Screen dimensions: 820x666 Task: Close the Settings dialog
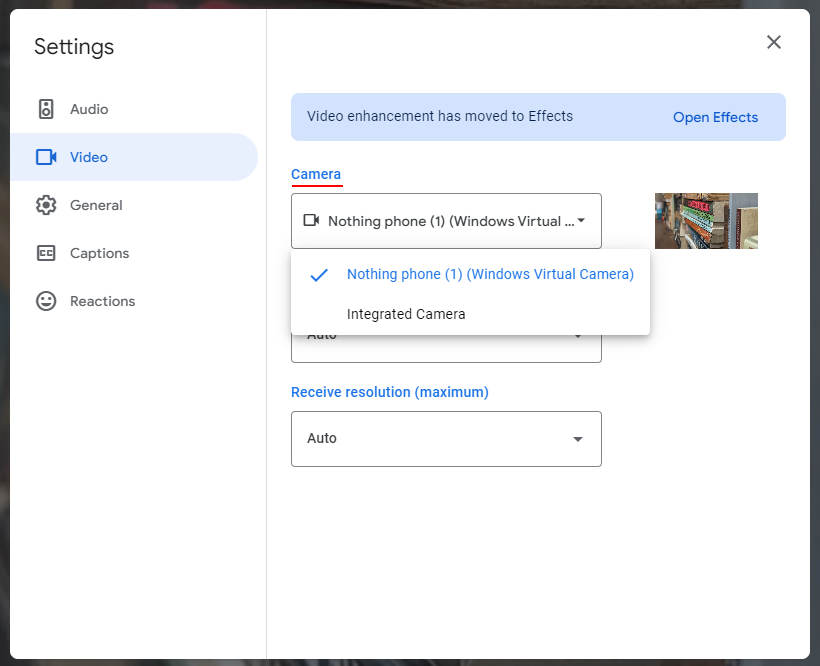click(x=773, y=42)
